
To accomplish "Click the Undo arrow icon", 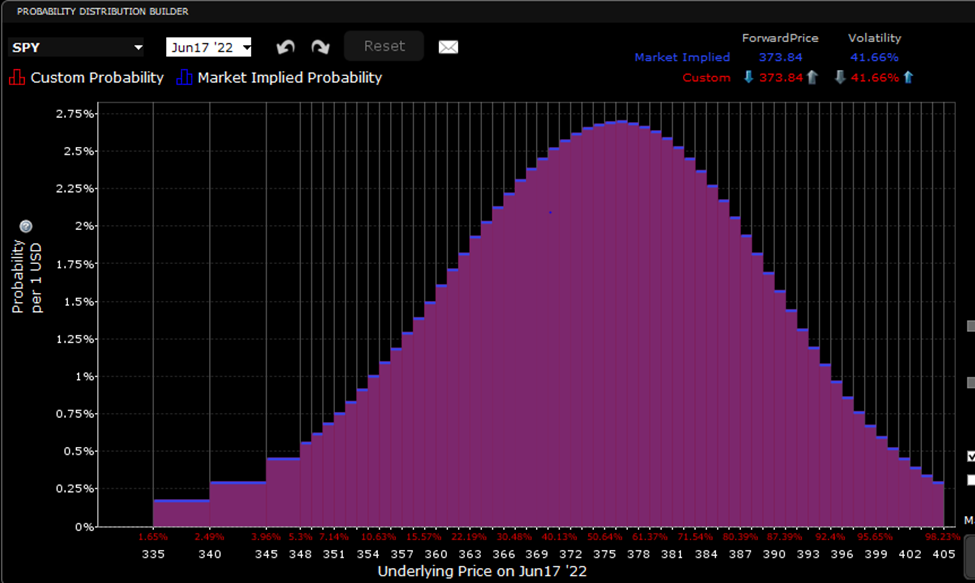I will [x=287, y=46].
